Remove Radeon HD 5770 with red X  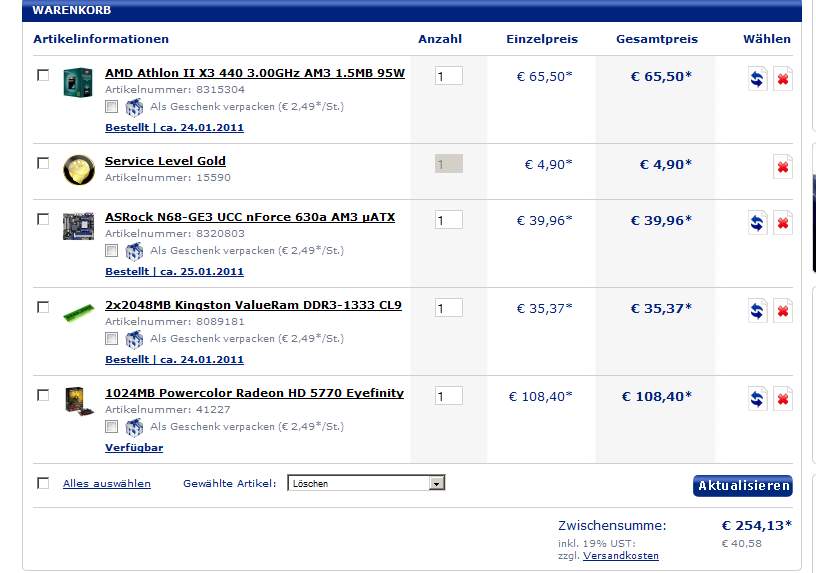[783, 399]
